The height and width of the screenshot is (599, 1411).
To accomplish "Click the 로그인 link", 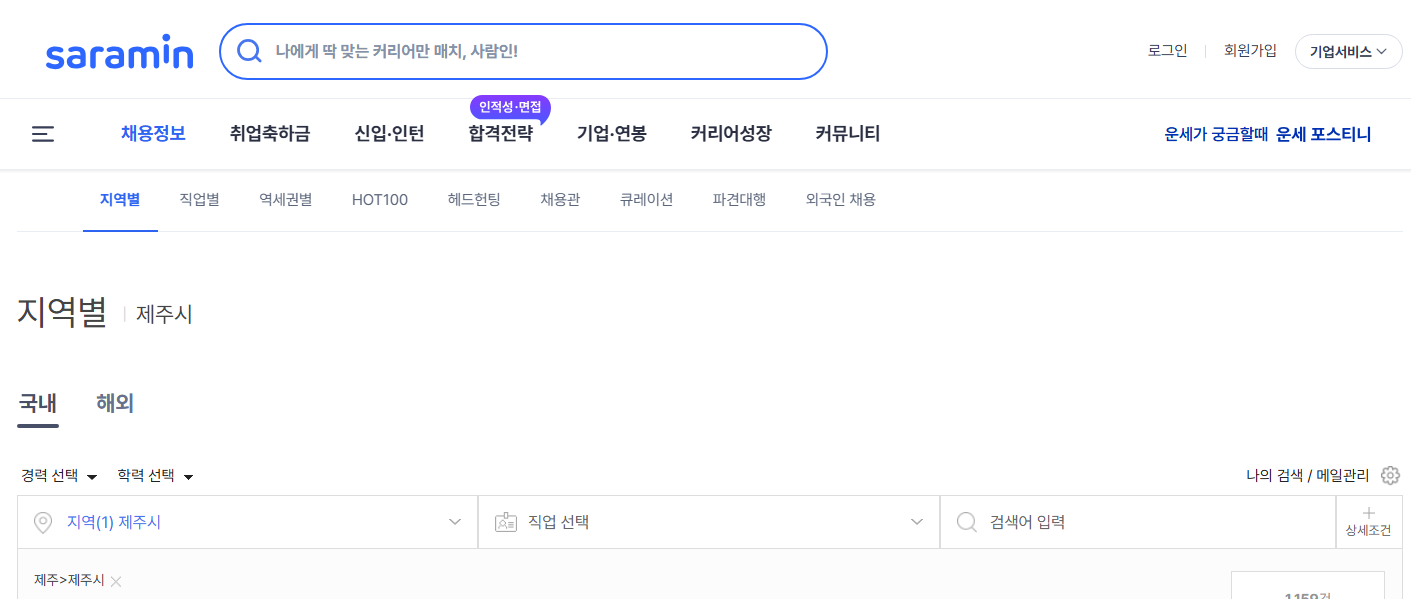I will [1167, 49].
